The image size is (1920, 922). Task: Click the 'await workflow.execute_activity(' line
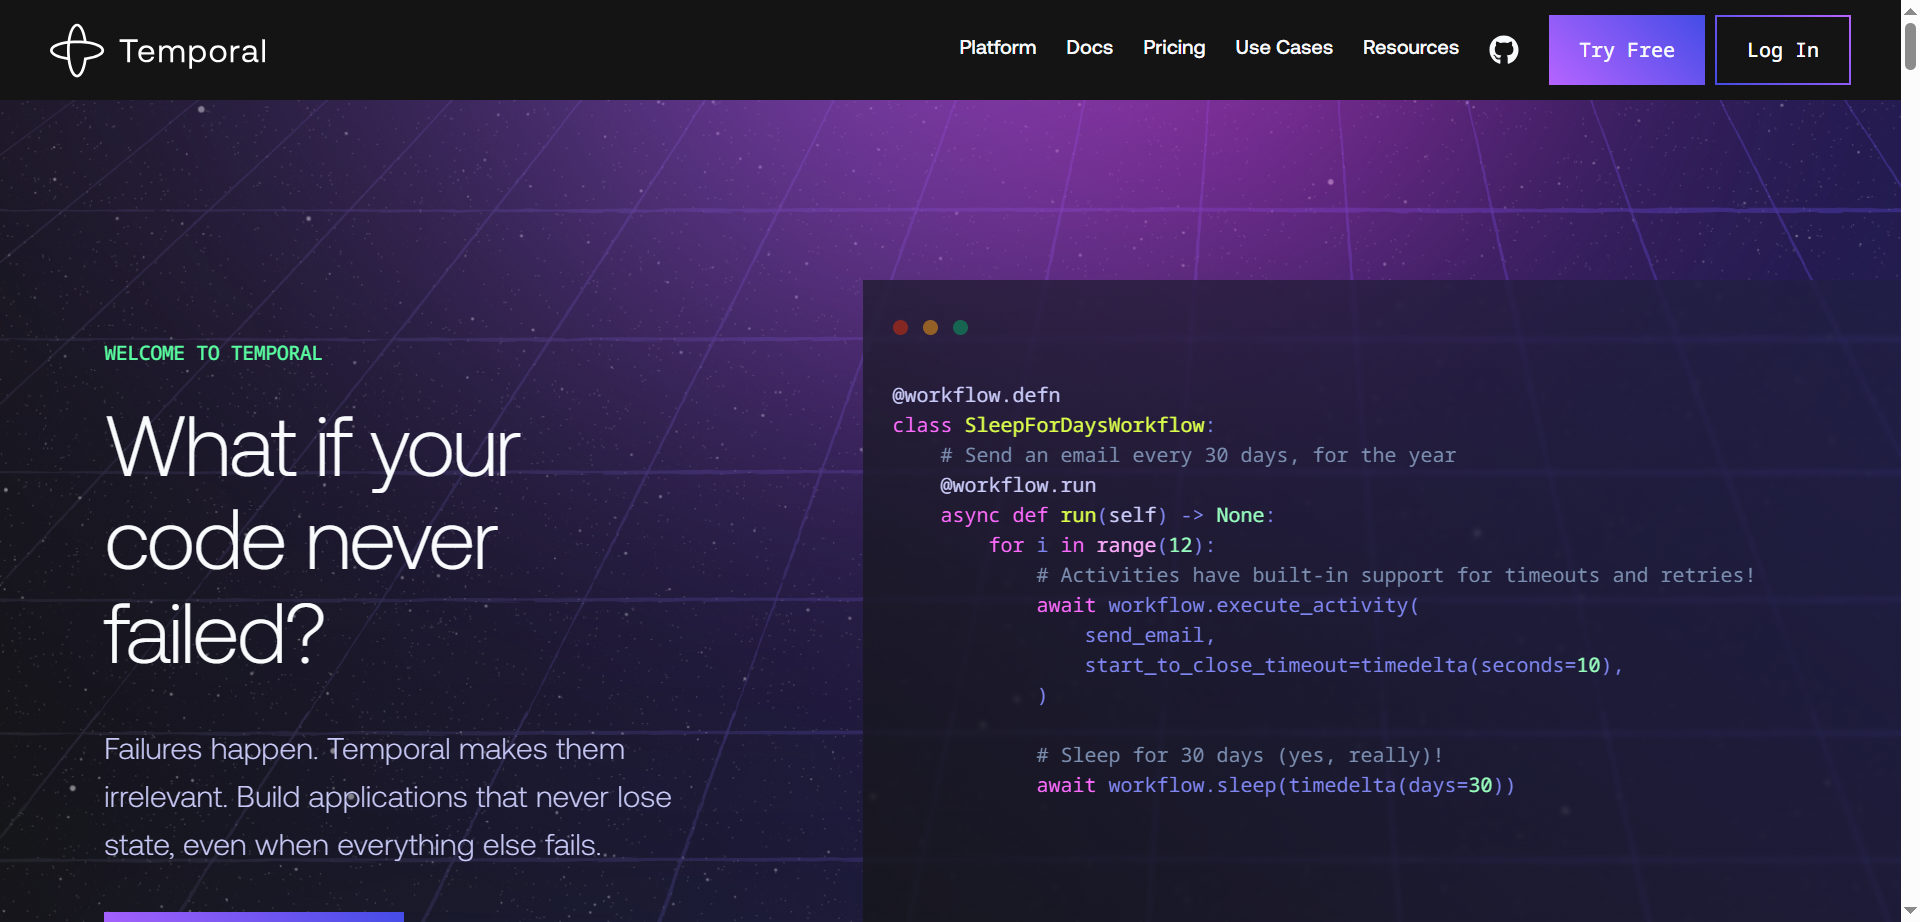click(1228, 605)
